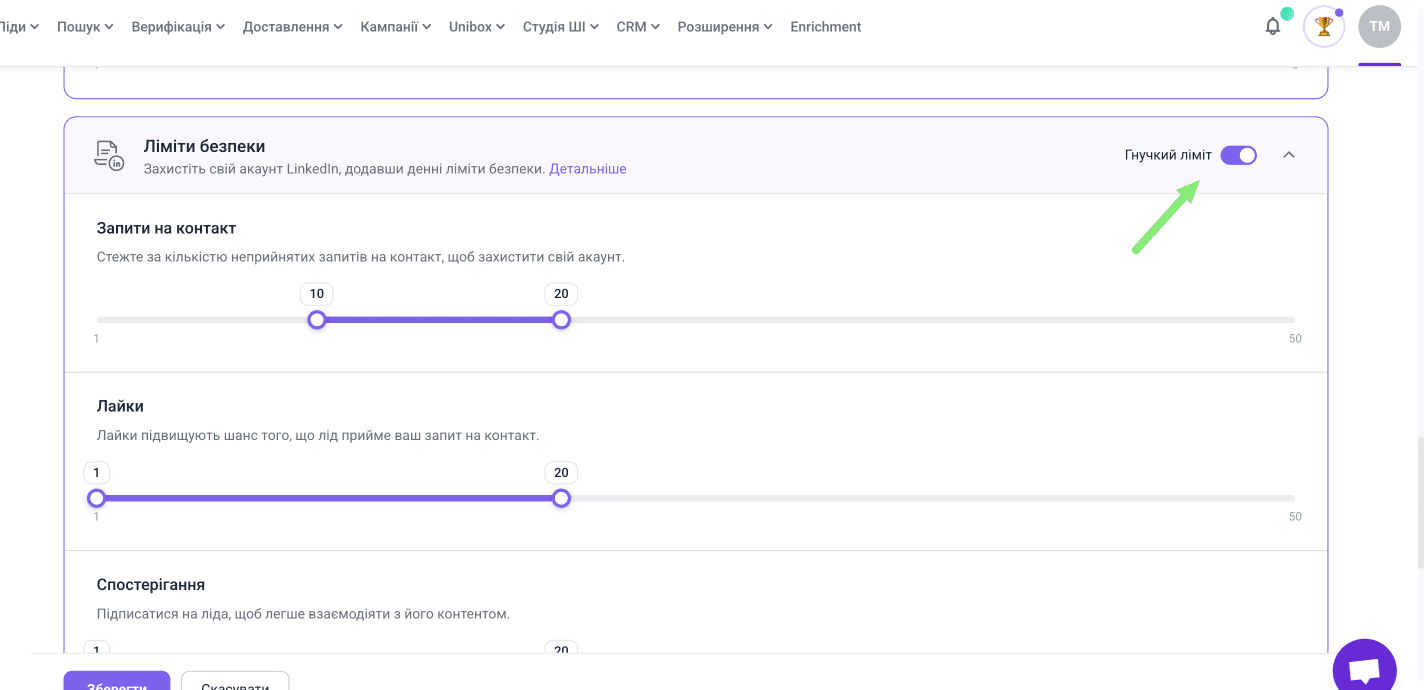
Task: Click the Лайки slider maximum handle at 20
Action: pos(561,498)
